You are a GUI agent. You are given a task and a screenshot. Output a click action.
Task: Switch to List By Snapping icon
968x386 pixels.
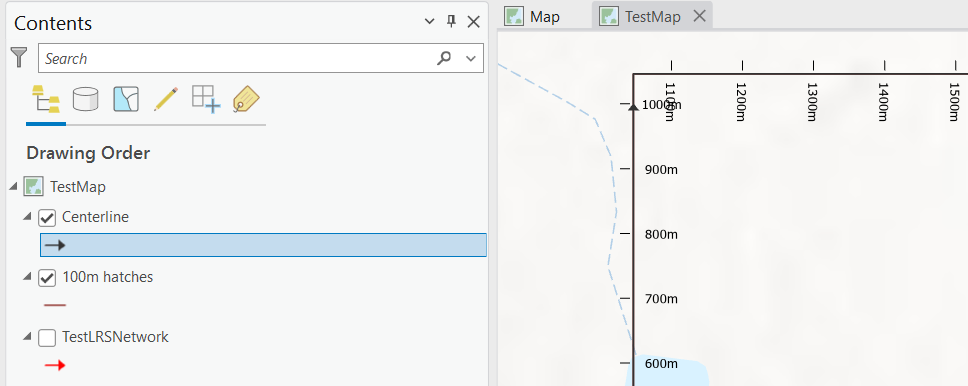pyautogui.click(x=206, y=99)
